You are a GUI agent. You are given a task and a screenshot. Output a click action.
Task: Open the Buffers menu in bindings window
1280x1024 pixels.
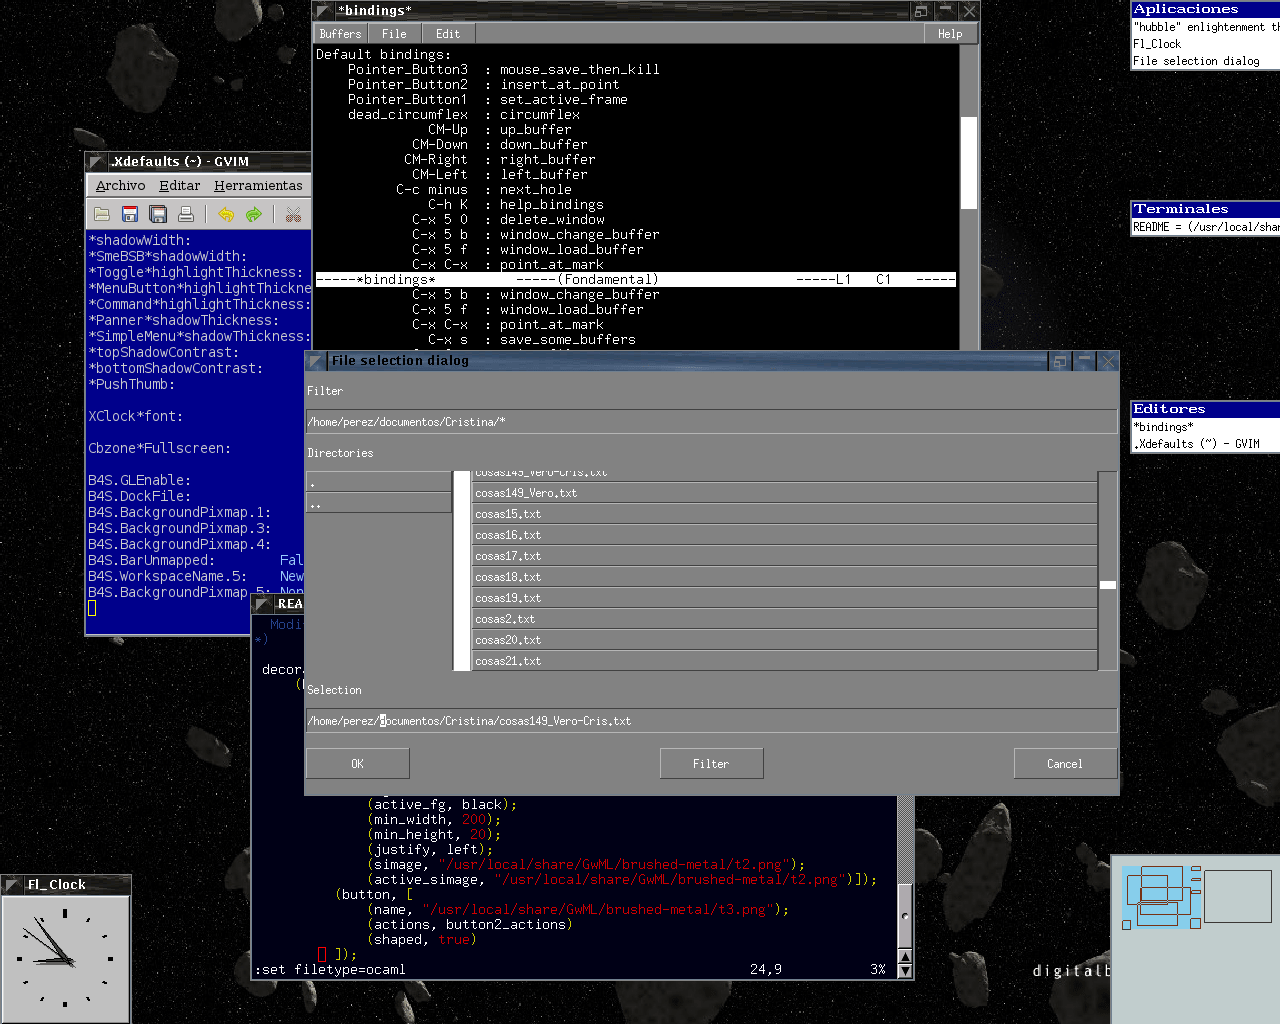(340, 34)
